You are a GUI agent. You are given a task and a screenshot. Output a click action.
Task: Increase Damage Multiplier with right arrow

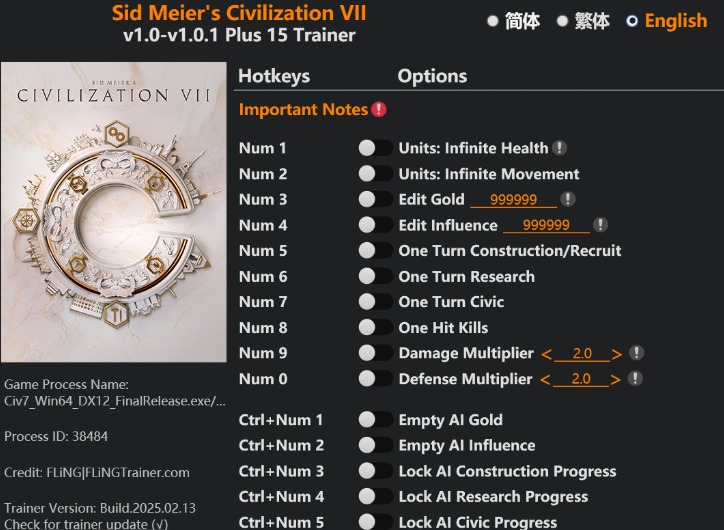point(617,354)
